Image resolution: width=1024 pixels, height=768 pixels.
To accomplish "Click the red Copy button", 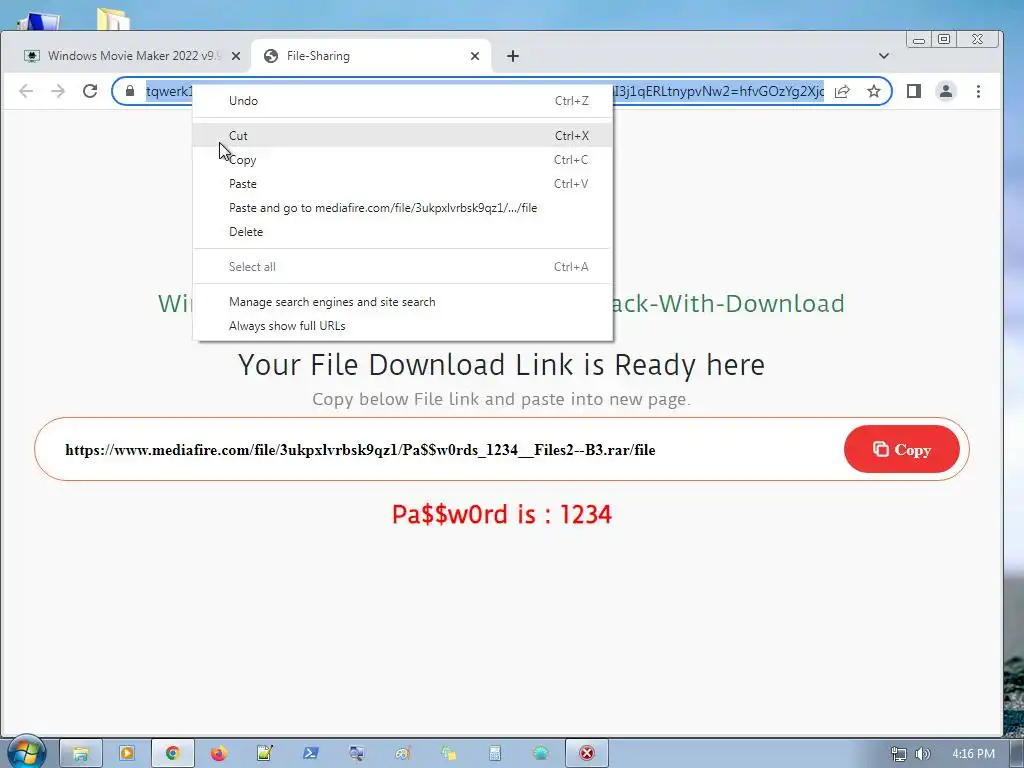I will pyautogui.click(x=901, y=449).
